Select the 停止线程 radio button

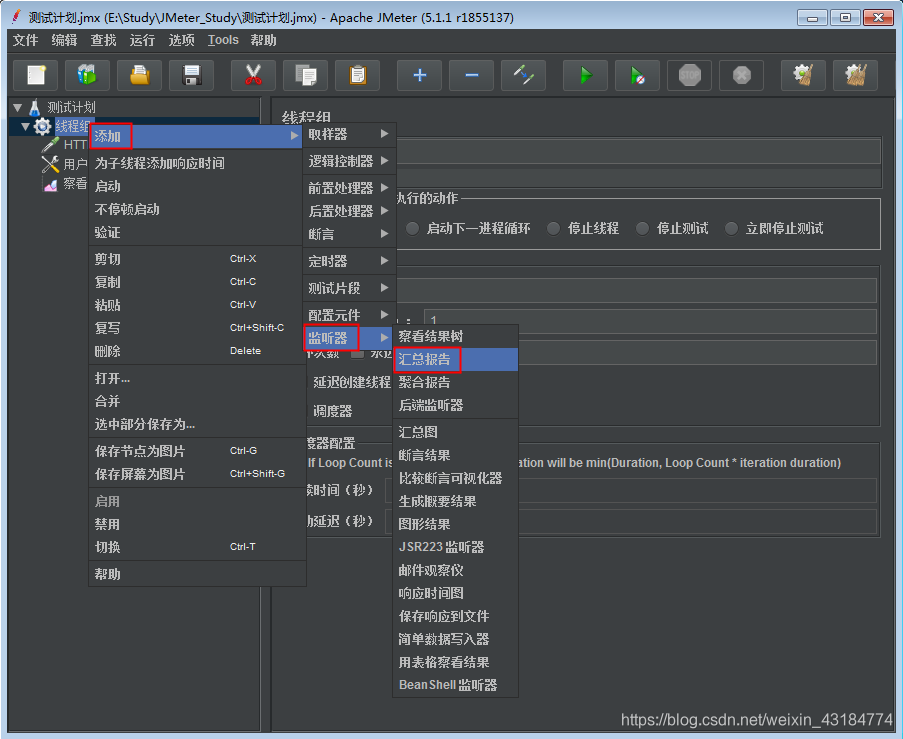(x=553, y=229)
